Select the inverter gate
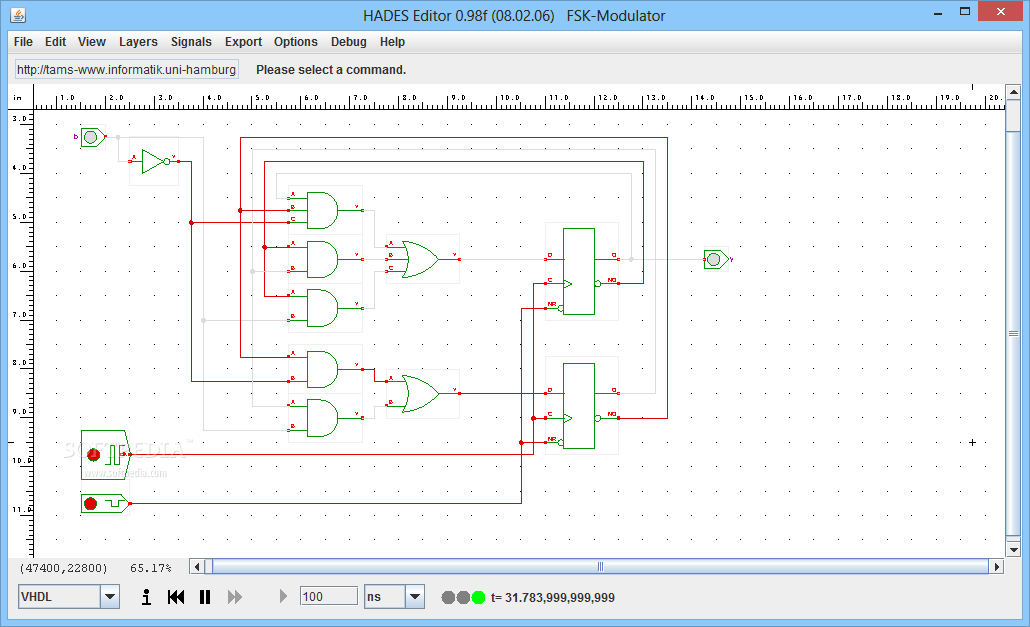The height and width of the screenshot is (627, 1030). (155, 162)
